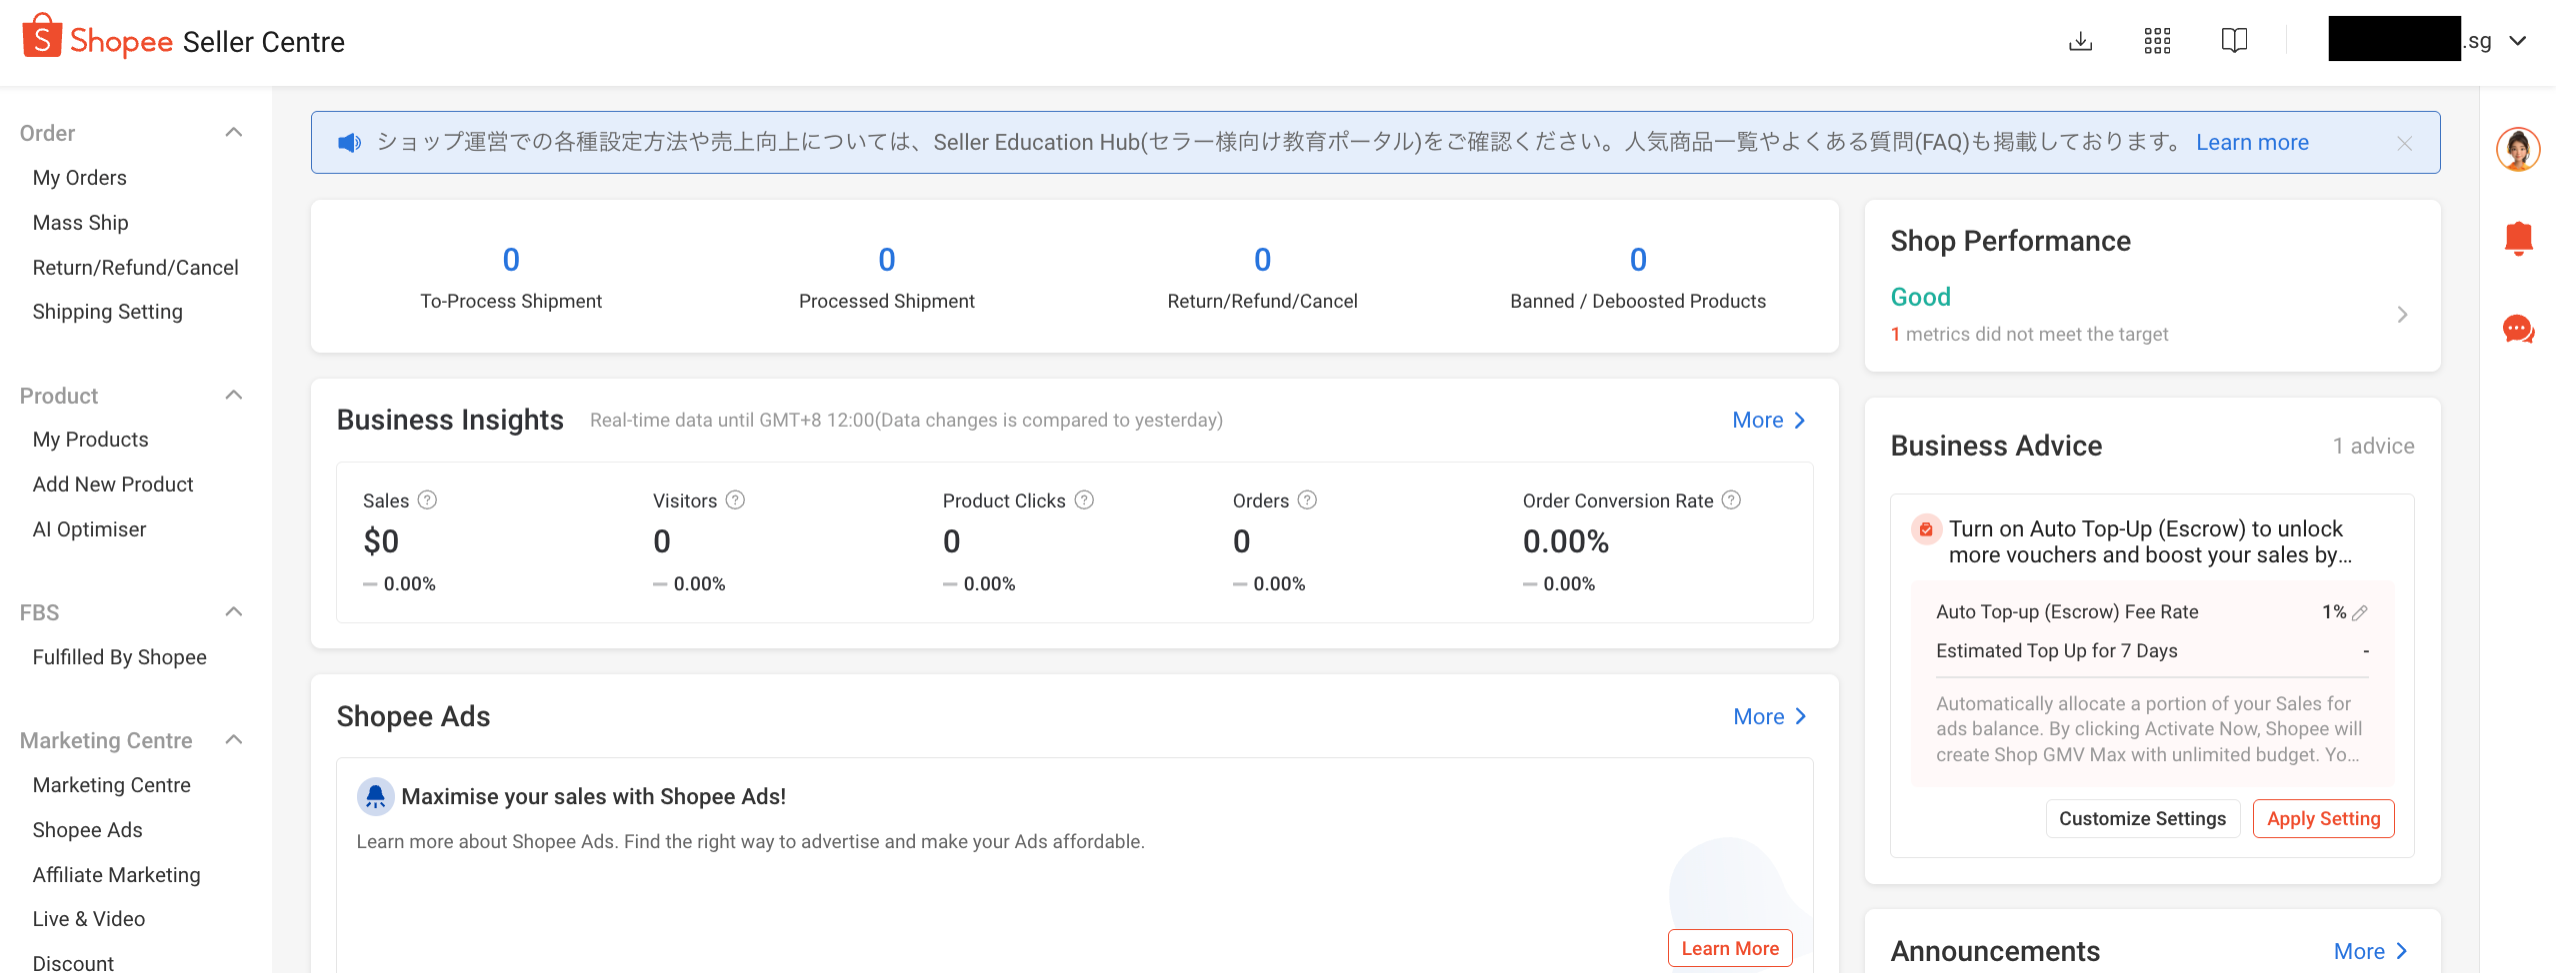This screenshot has height=974, width=2556.
Task: Show info tooltip for Orders
Action: pyautogui.click(x=1307, y=500)
